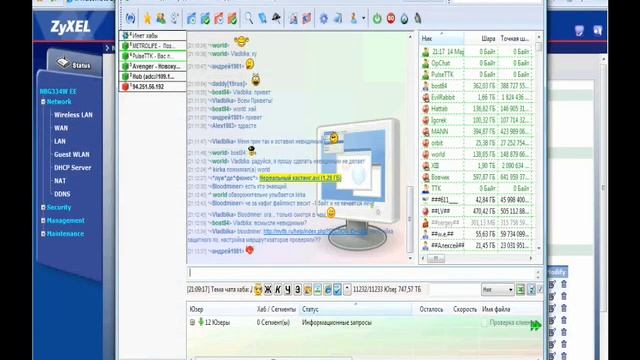
Task: Click the user list scroll-down arrow
Action: 539,248
